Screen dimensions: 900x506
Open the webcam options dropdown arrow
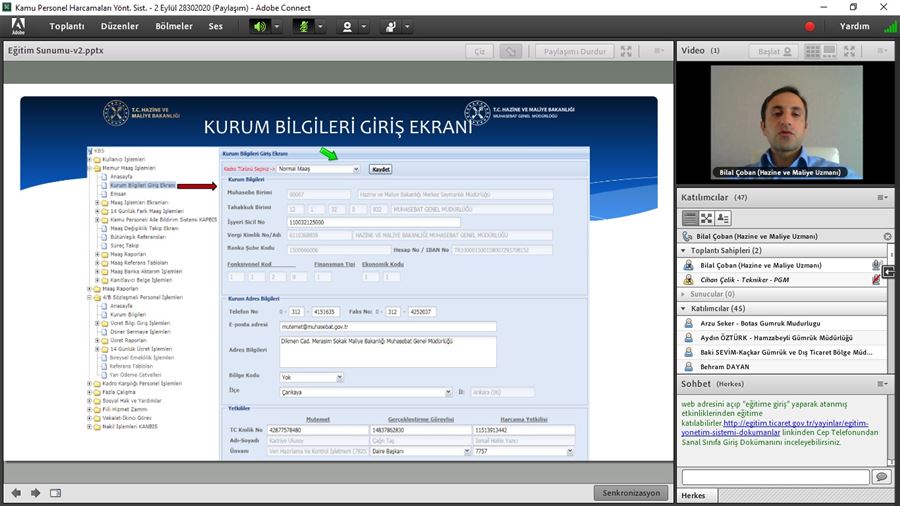coord(363,26)
